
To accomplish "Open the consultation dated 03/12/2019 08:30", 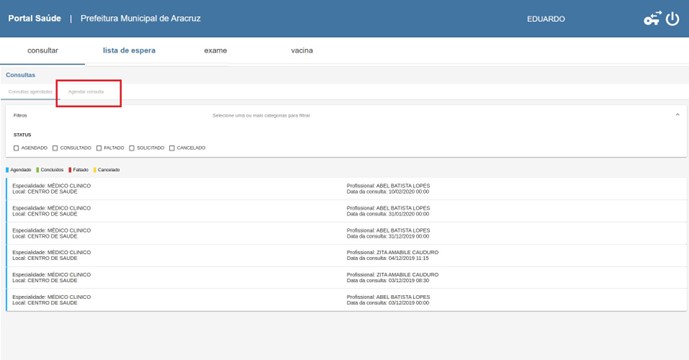I will coord(346,278).
